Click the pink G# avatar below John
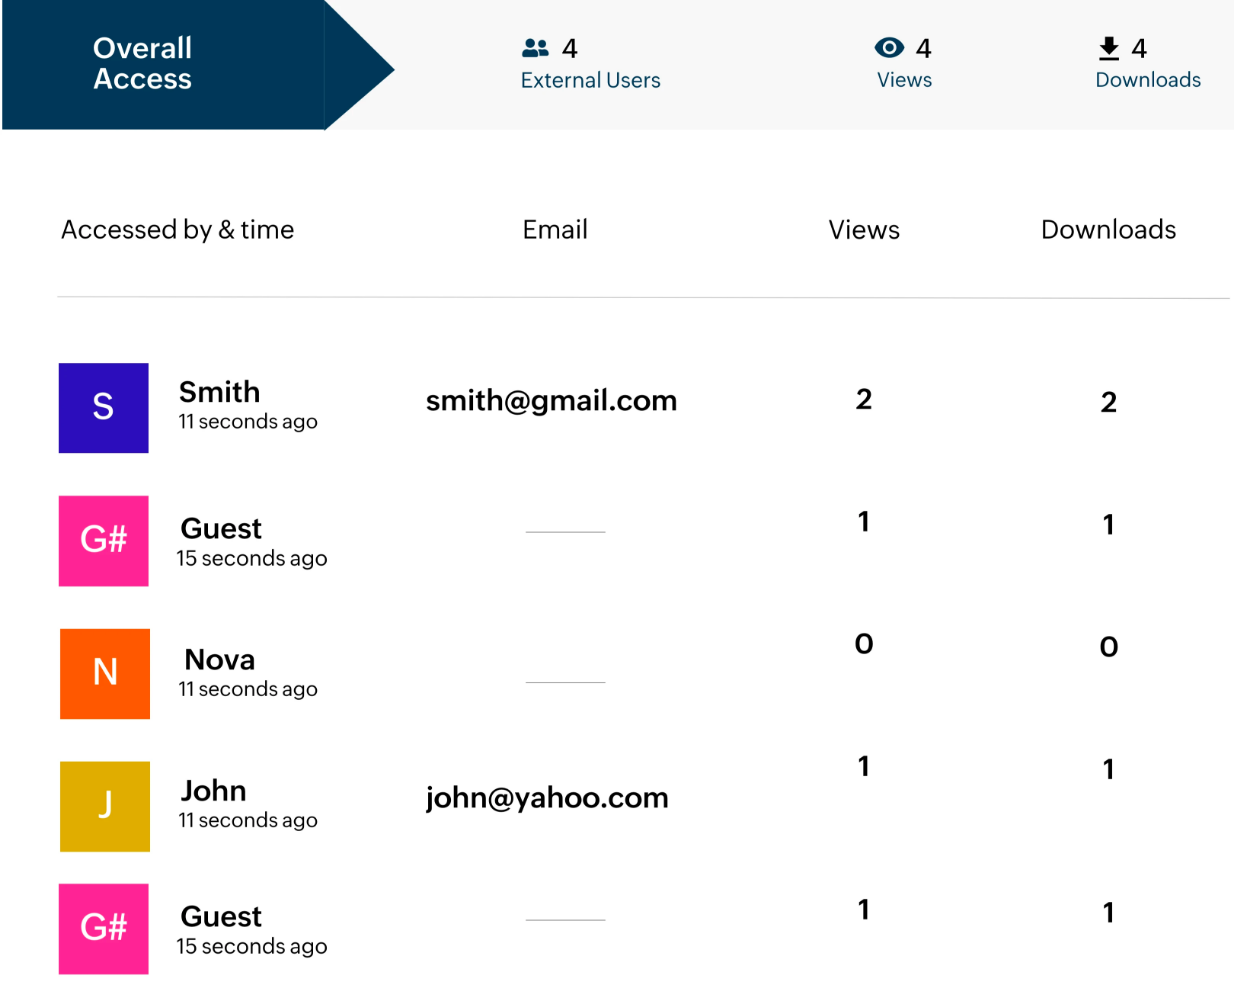The height and width of the screenshot is (1008, 1234). coord(104,928)
